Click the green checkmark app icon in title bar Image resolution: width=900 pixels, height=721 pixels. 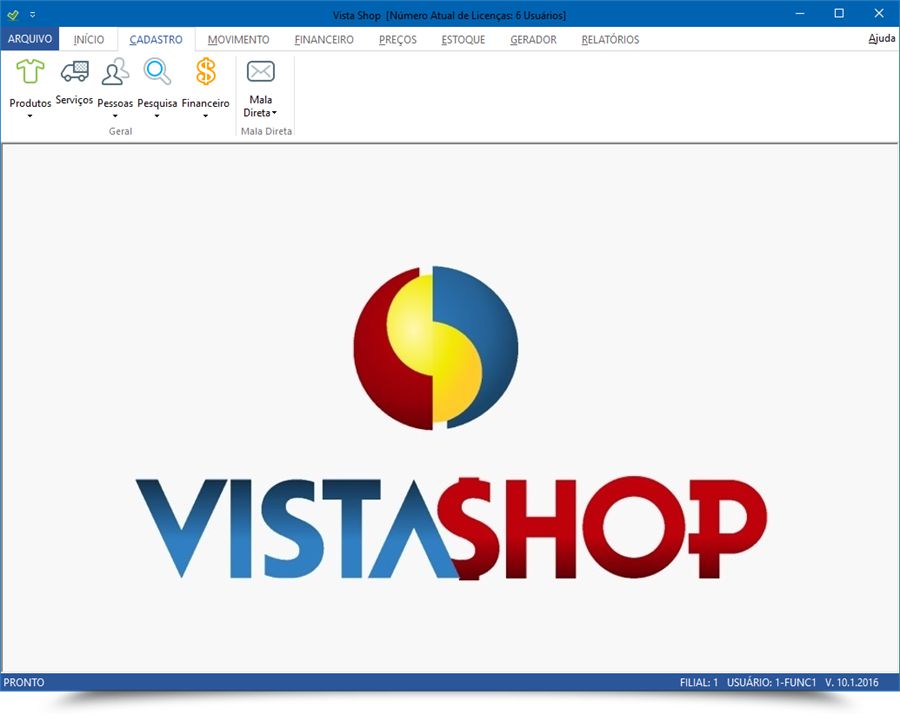pos(13,14)
